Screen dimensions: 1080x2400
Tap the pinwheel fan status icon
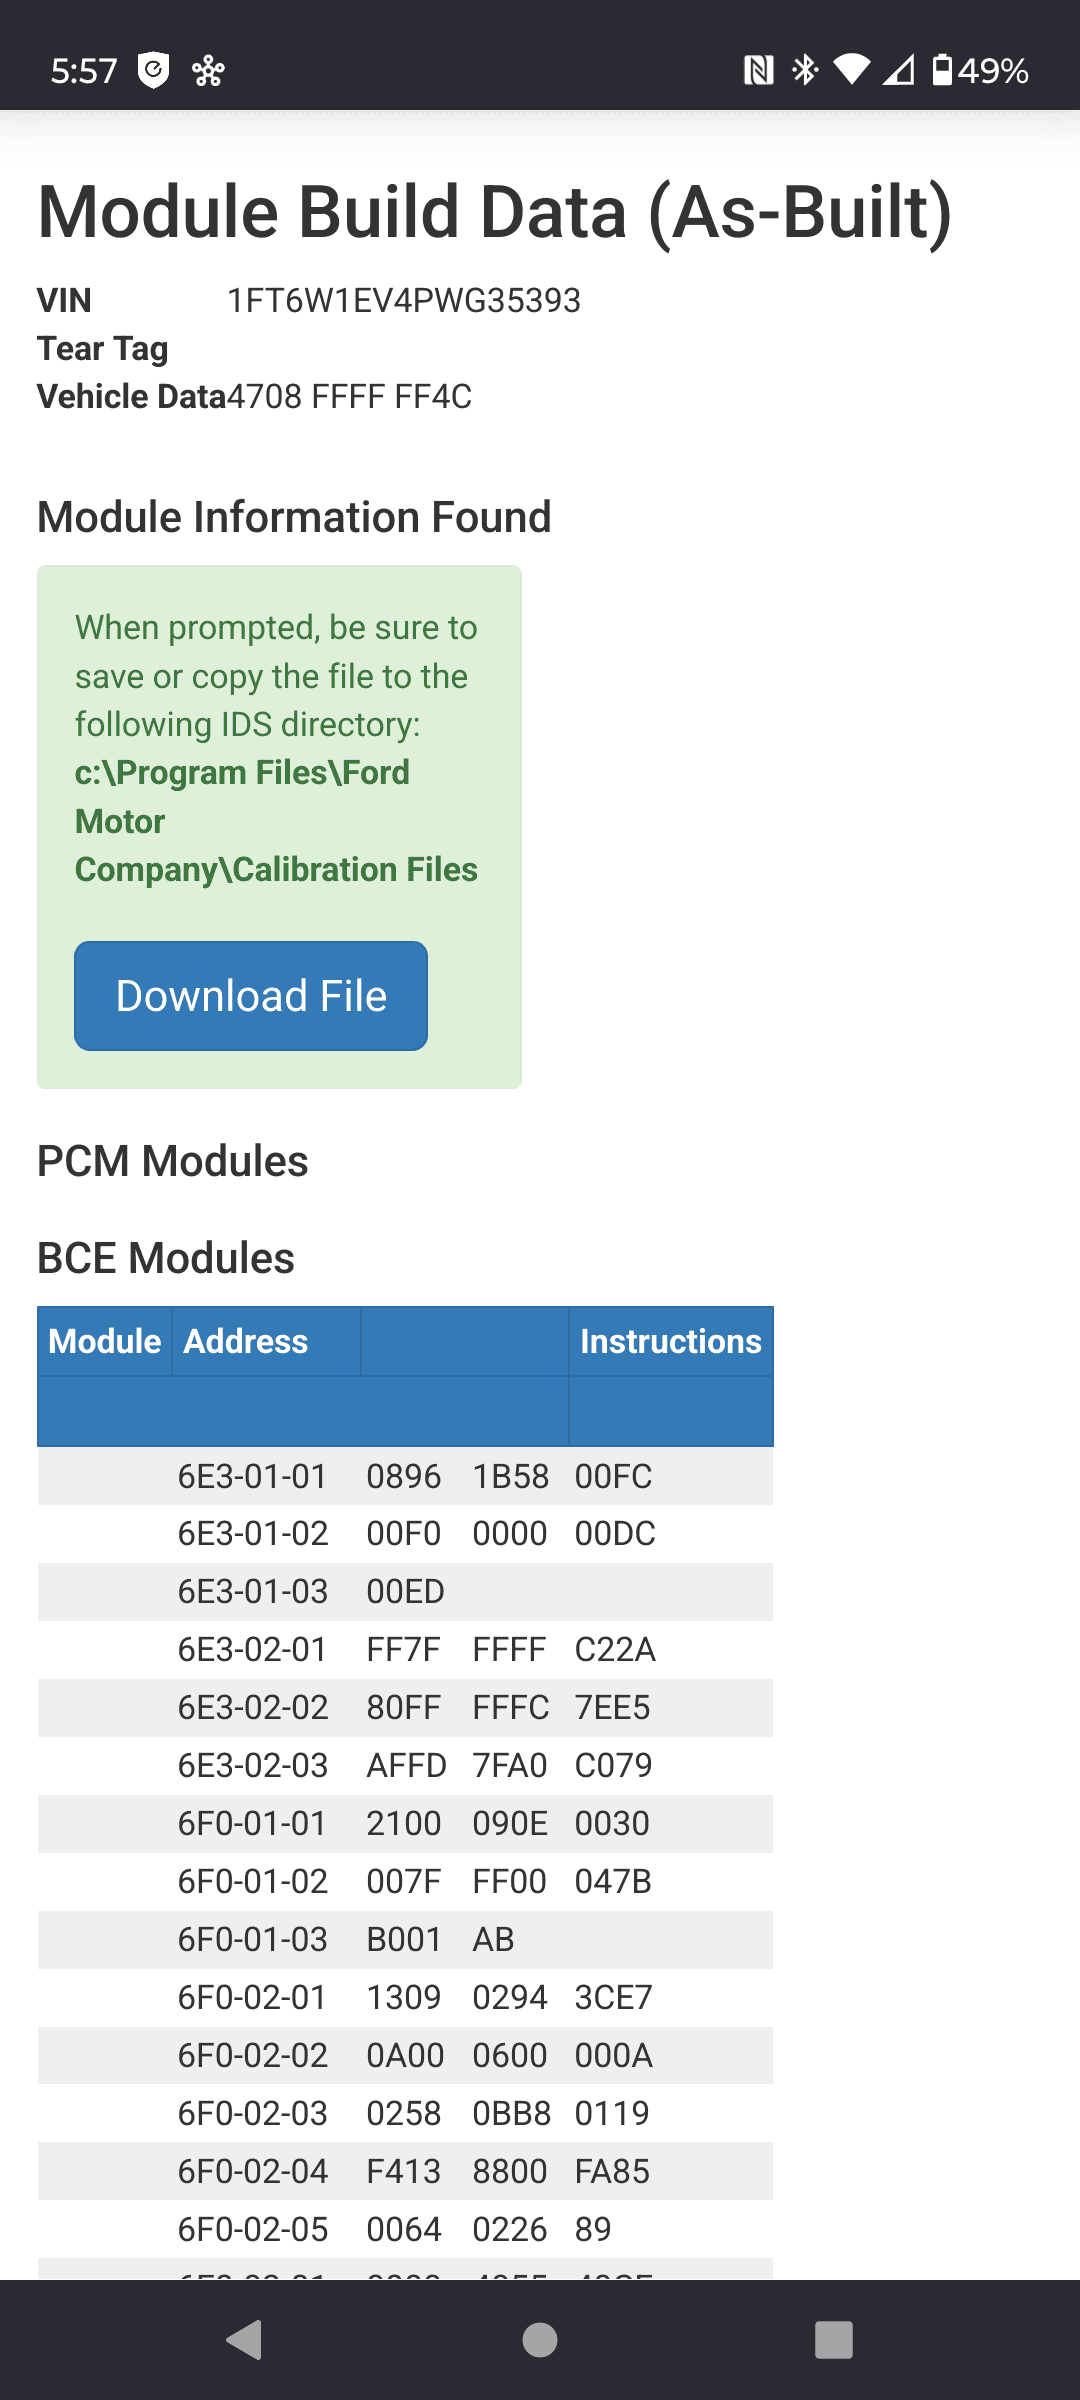208,70
